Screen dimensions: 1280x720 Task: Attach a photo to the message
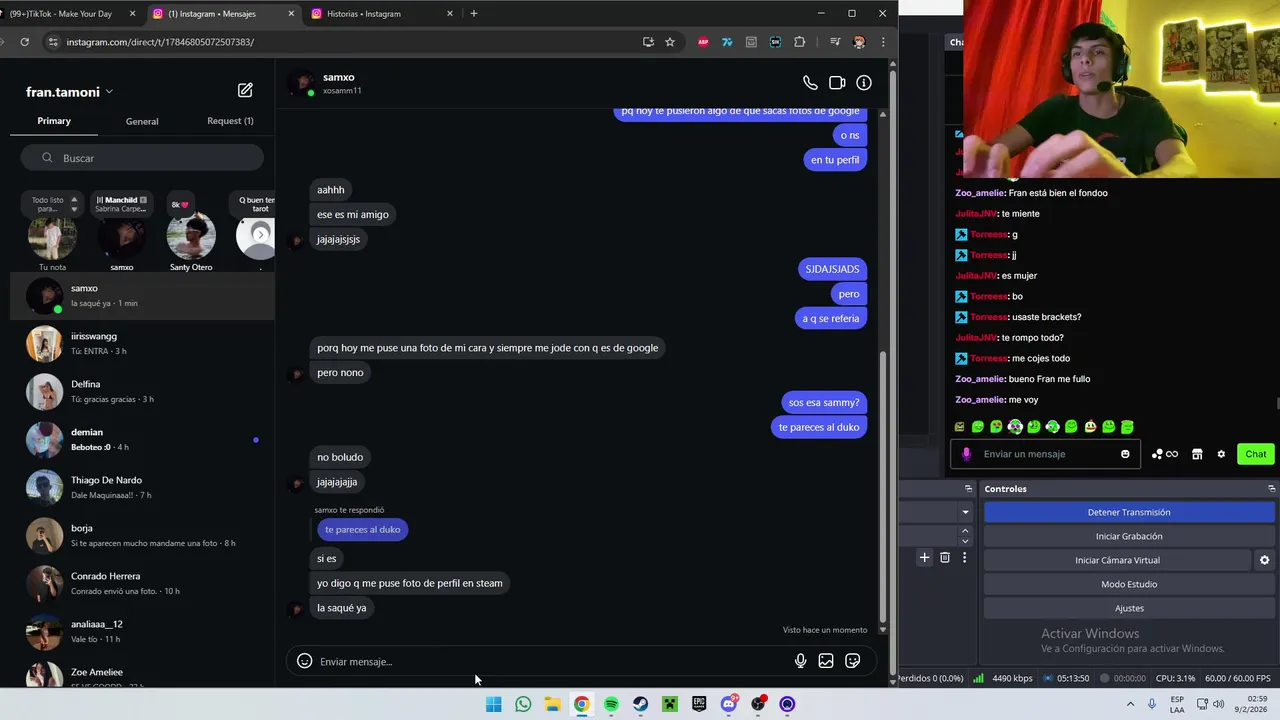pyautogui.click(x=826, y=661)
